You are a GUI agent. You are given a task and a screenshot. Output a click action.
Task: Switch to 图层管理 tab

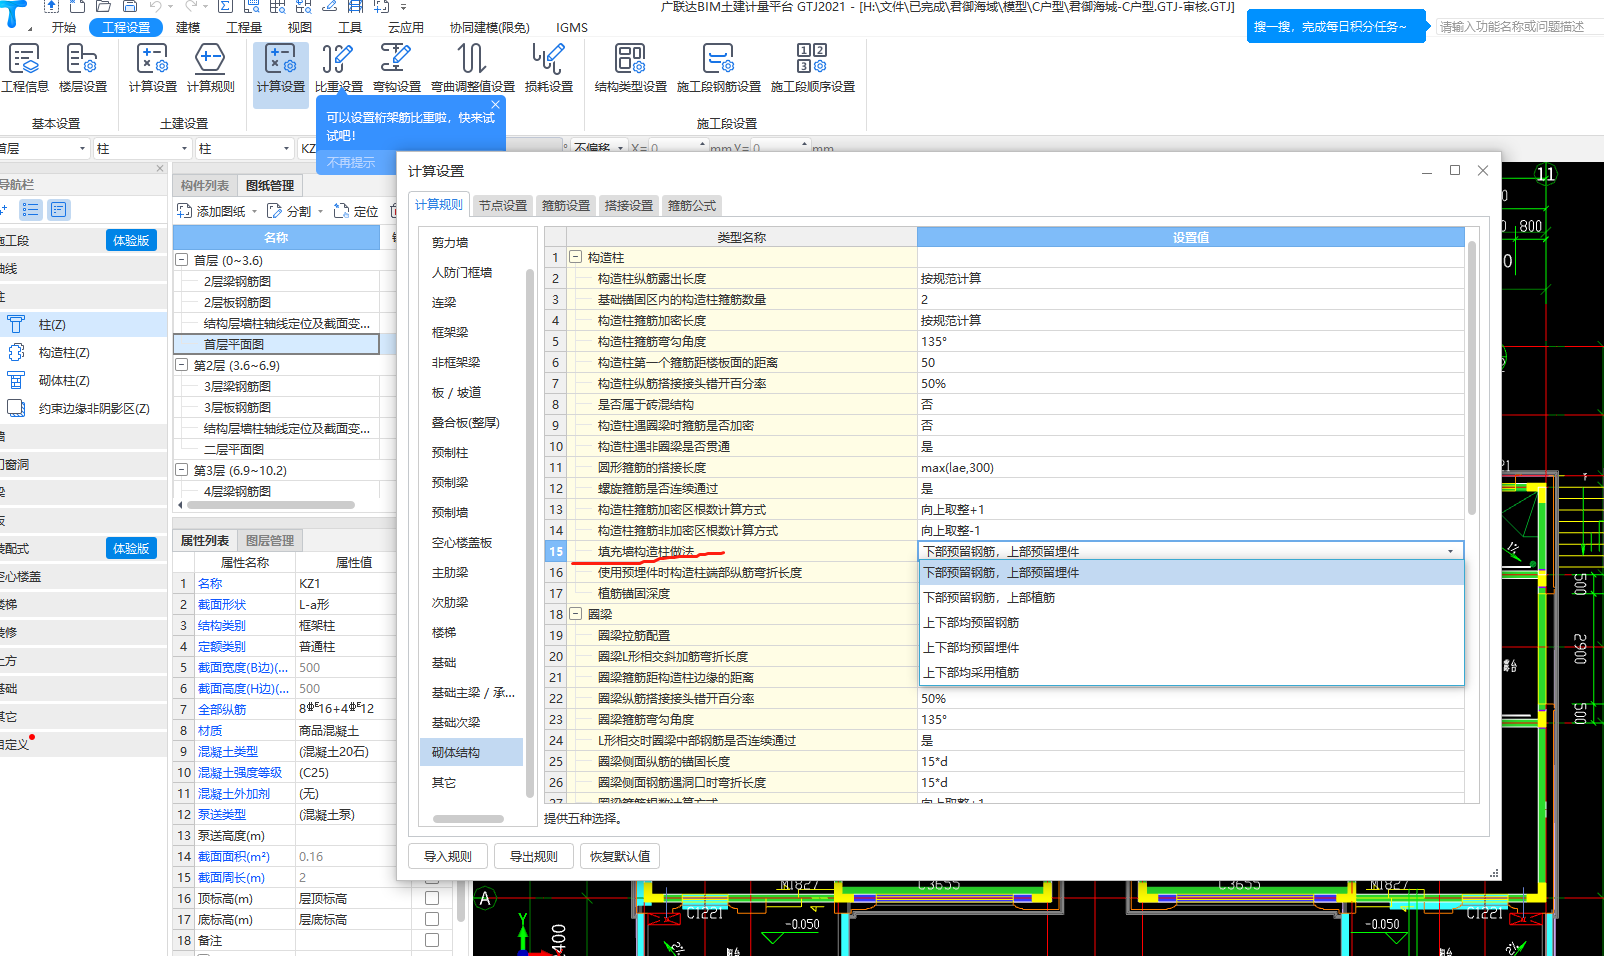pyautogui.click(x=270, y=541)
